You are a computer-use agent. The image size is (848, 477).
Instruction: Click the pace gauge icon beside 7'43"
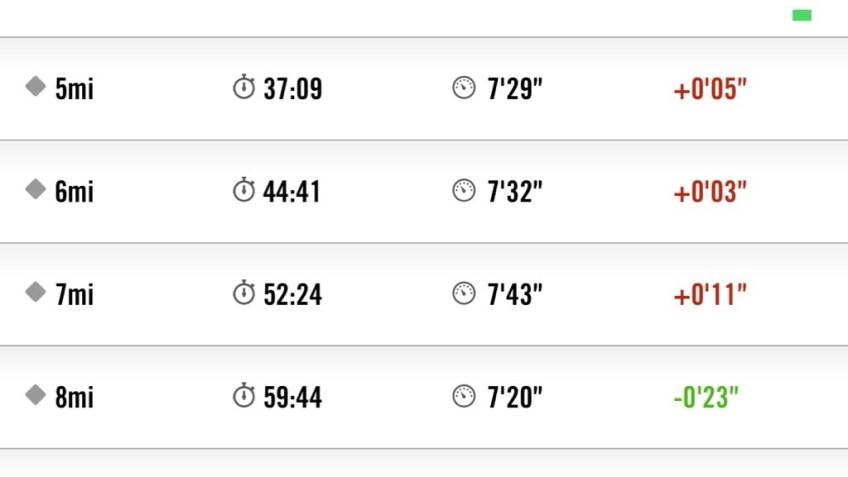(464, 293)
